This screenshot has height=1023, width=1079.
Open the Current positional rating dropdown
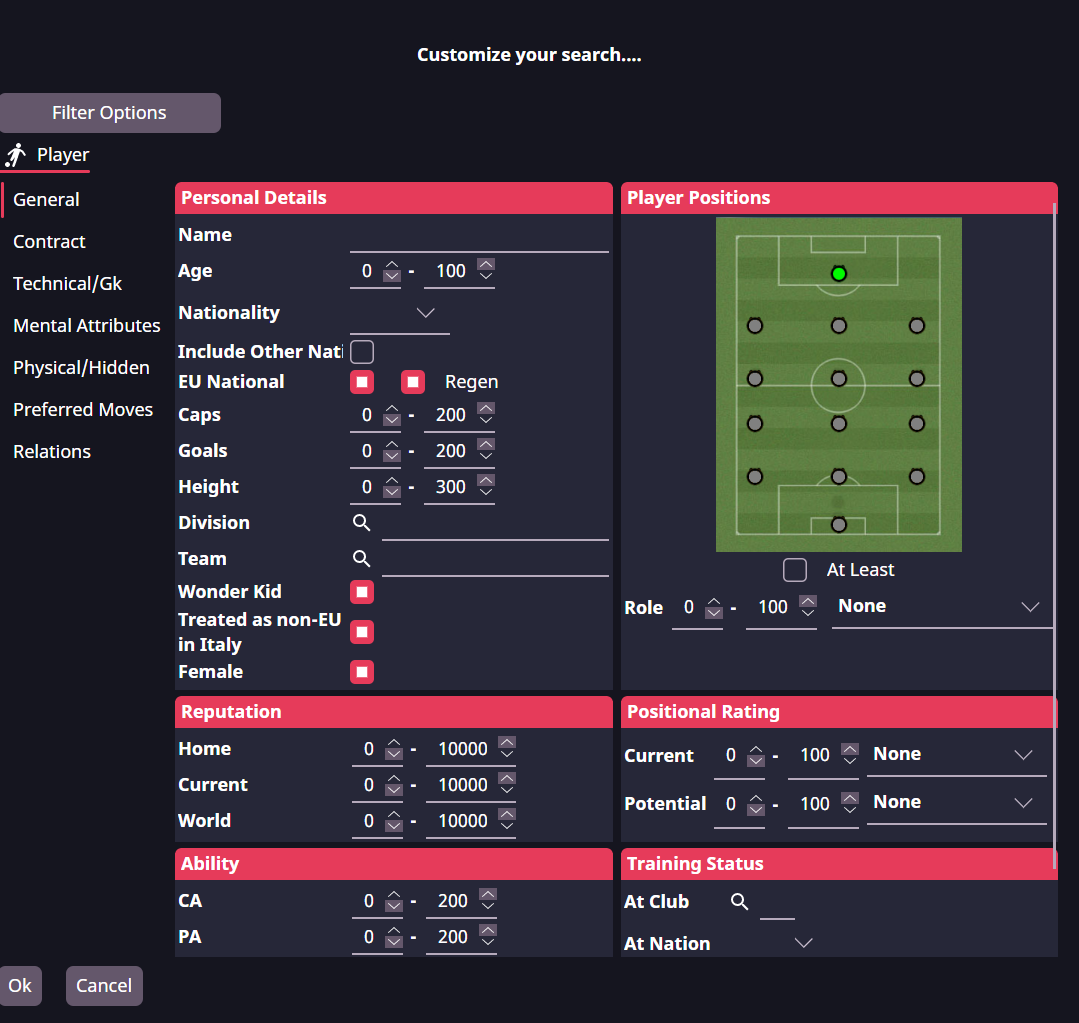[x=1023, y=755]
